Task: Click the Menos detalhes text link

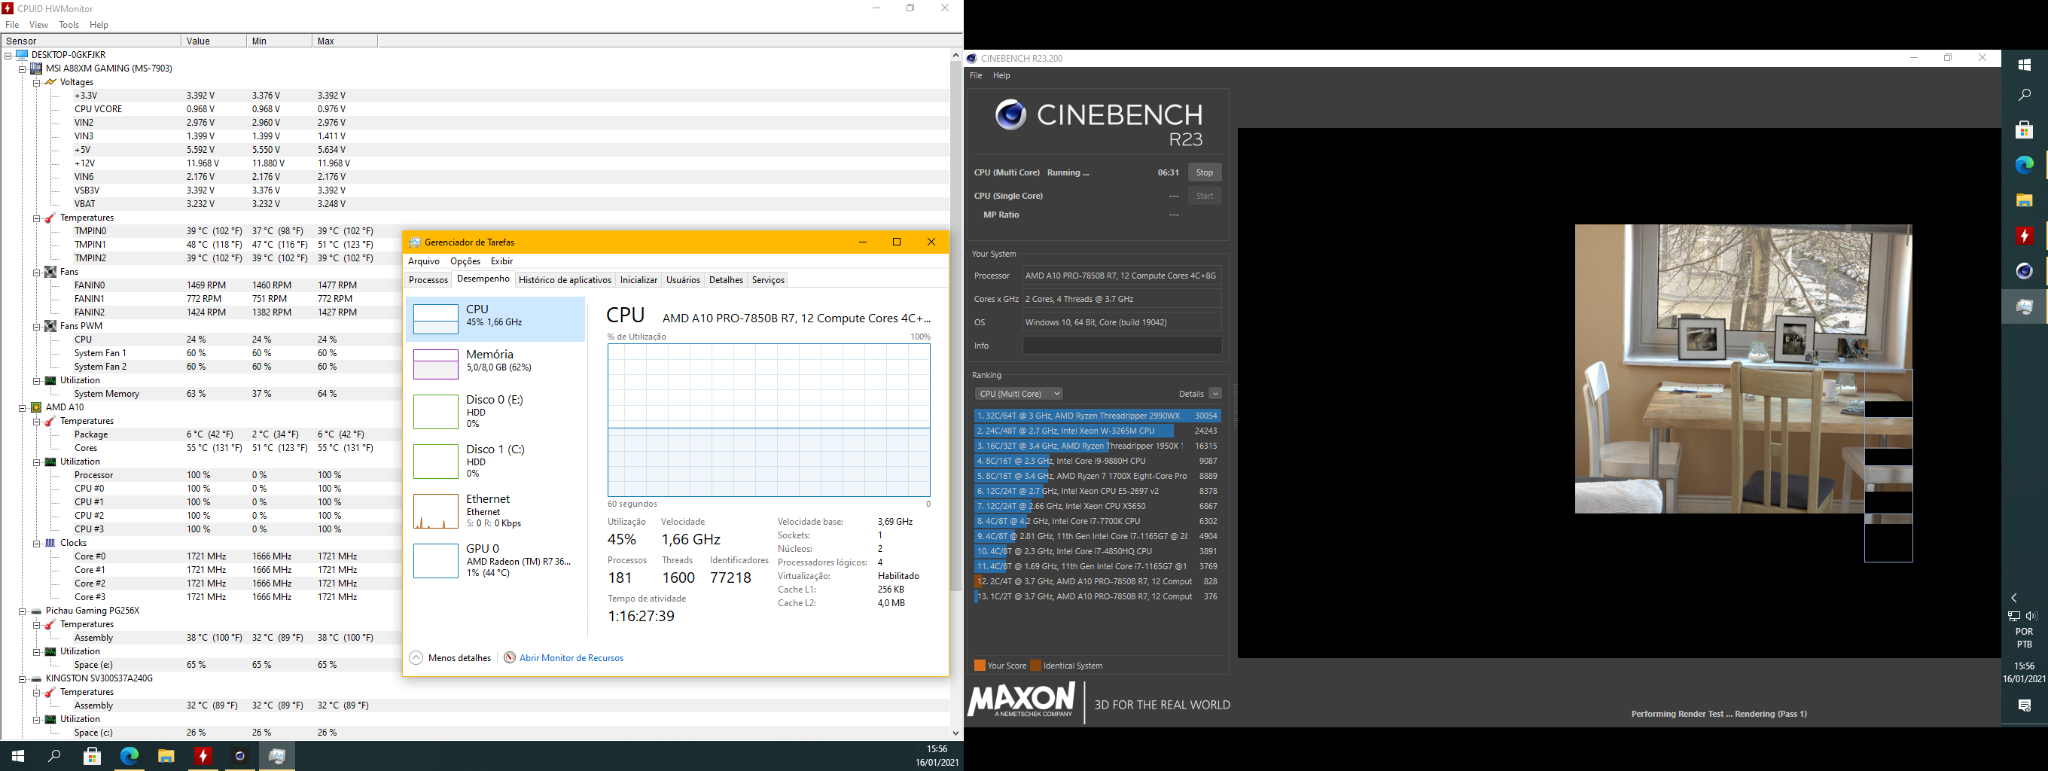Action: click(459, 658)
